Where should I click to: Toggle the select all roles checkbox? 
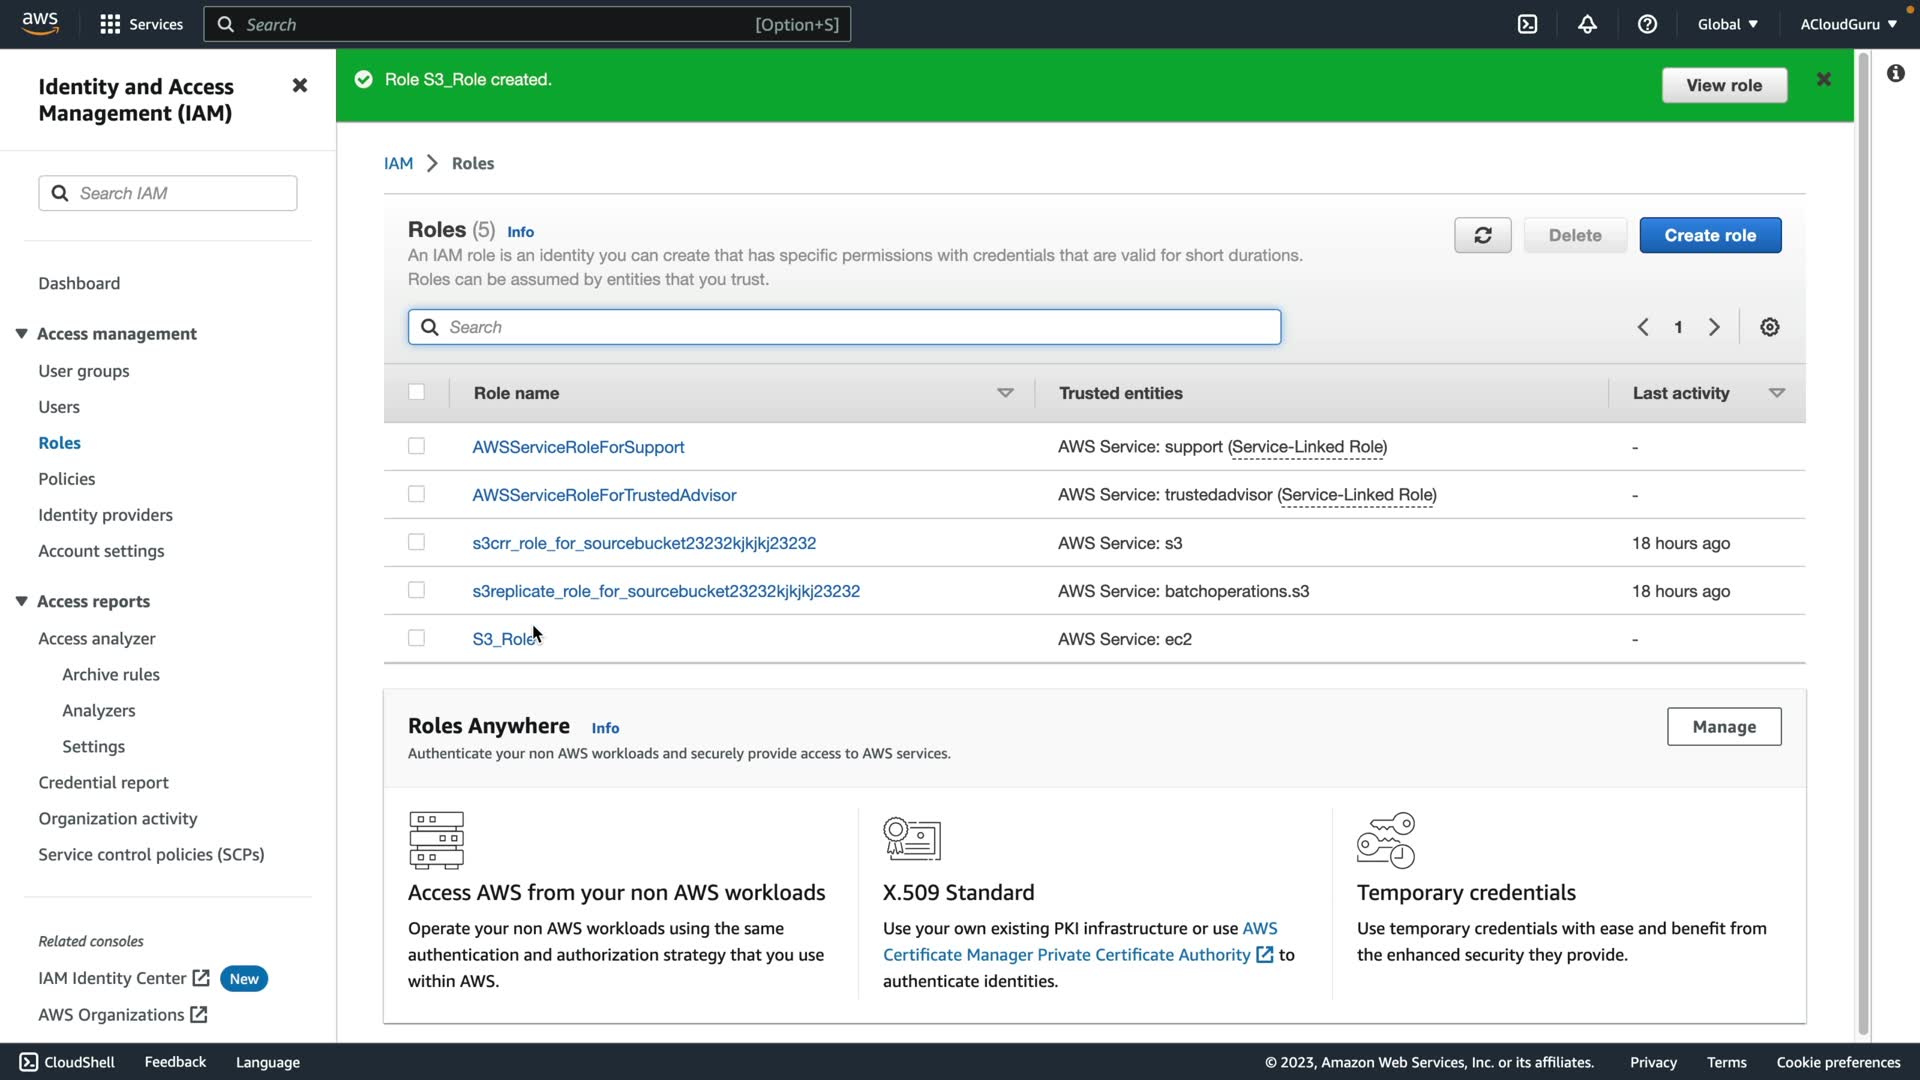coord(416,392)
